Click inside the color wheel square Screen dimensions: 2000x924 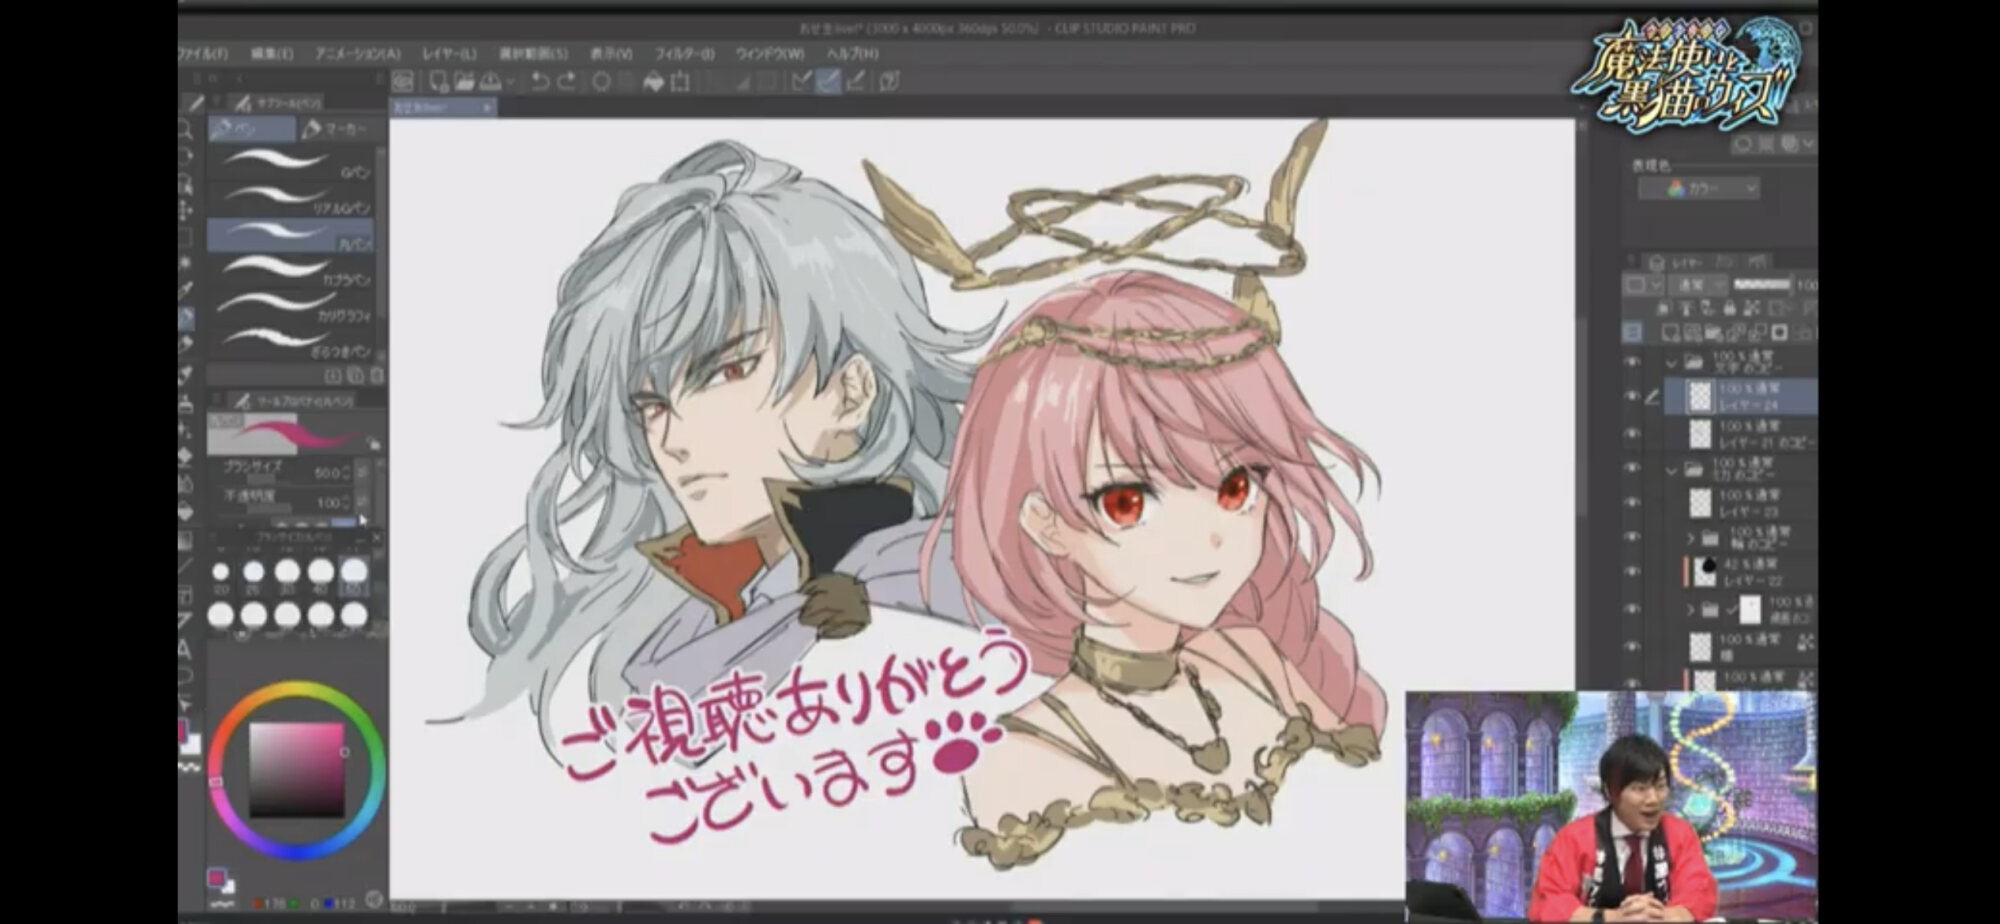[x=297, y=770]
